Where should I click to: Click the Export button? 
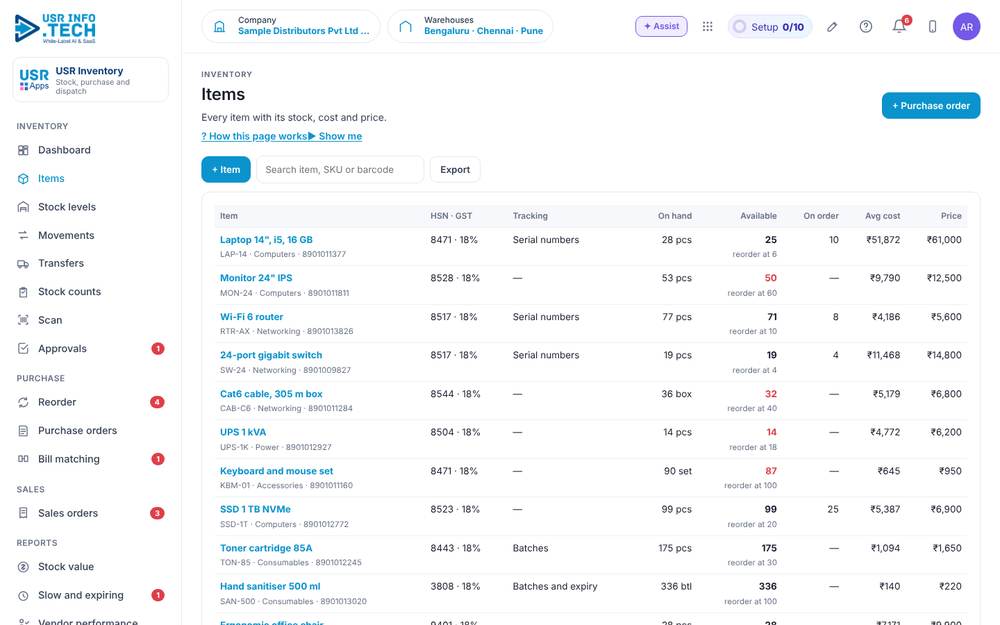click(x=455, y=170)
